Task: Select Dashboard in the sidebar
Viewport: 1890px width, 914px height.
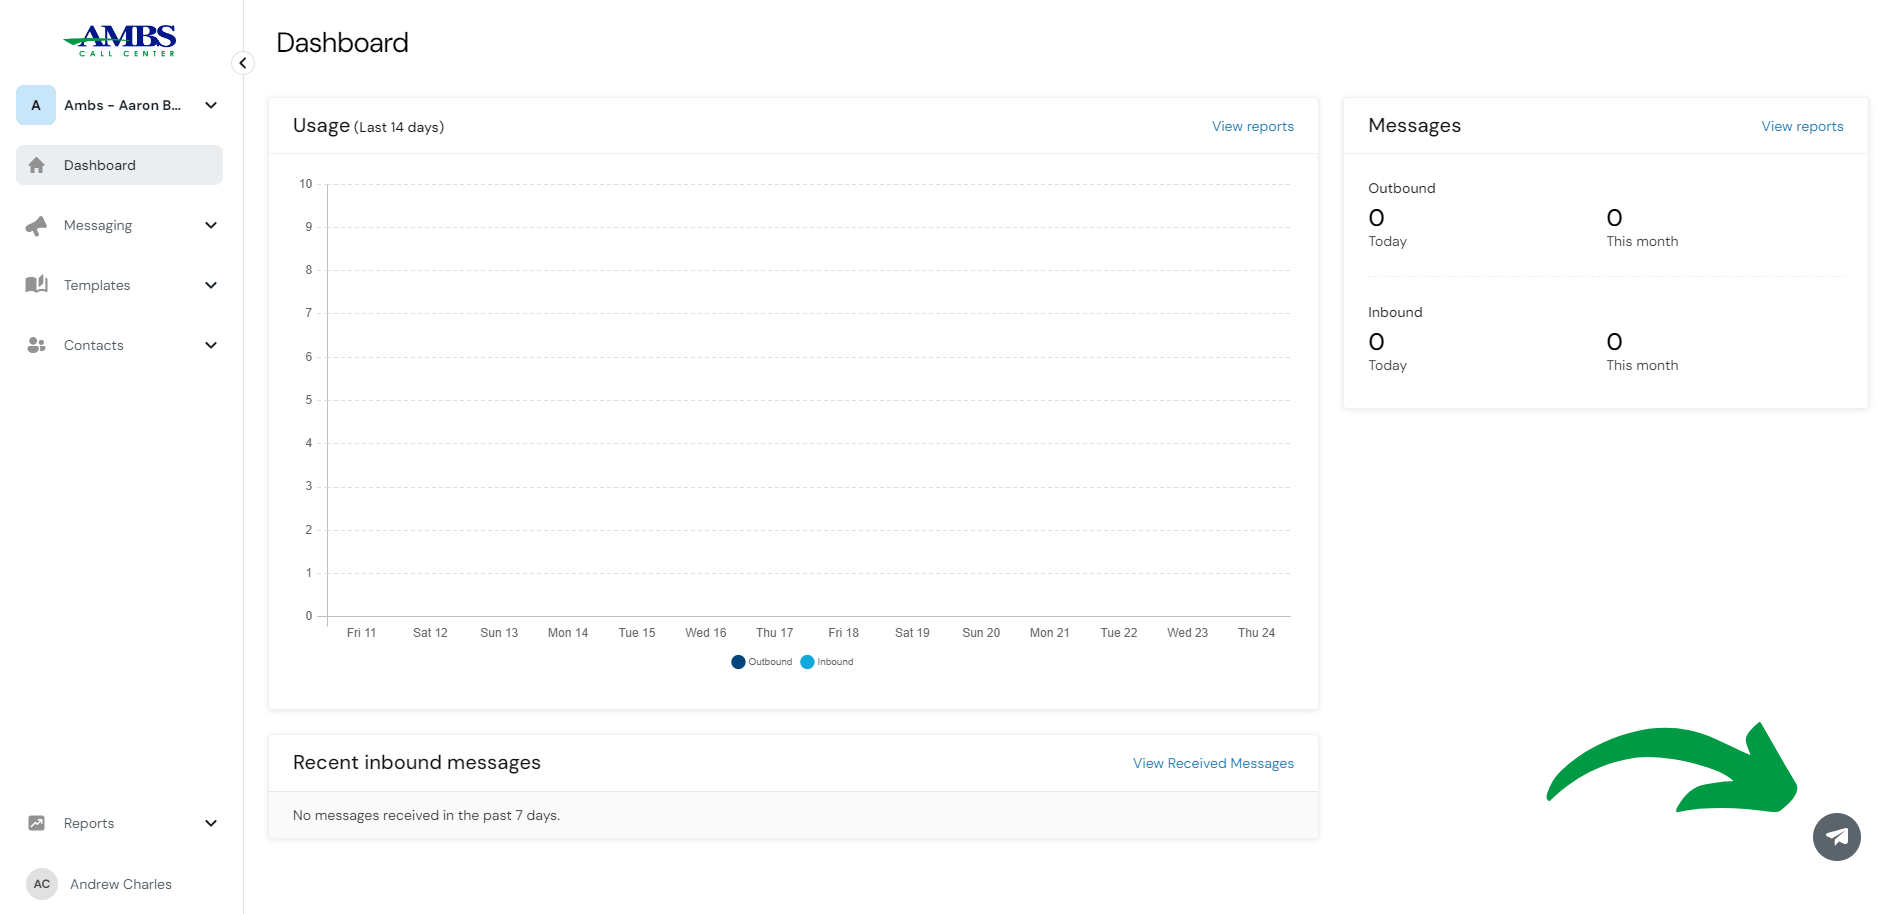Action: coord(119,165)
